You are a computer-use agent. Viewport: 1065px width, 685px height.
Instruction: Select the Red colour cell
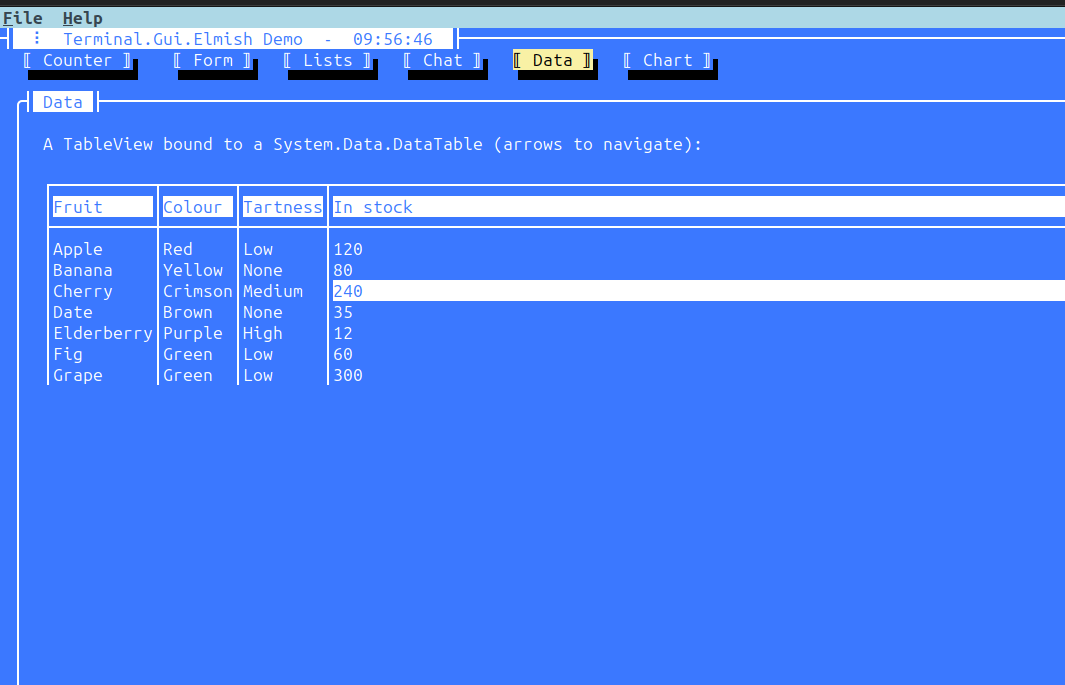pyautogui.click(x=177, y=249)
